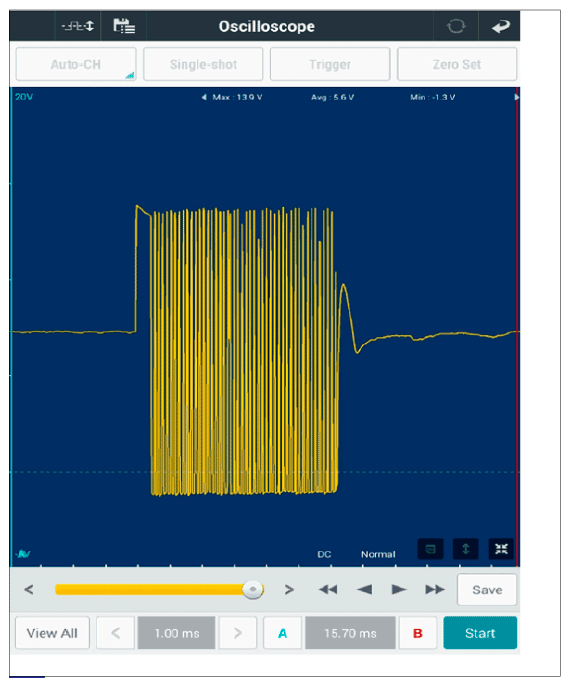Start the oscilloscope capture
This screenshot has width=570, height=687.
[x=480, y=633]
